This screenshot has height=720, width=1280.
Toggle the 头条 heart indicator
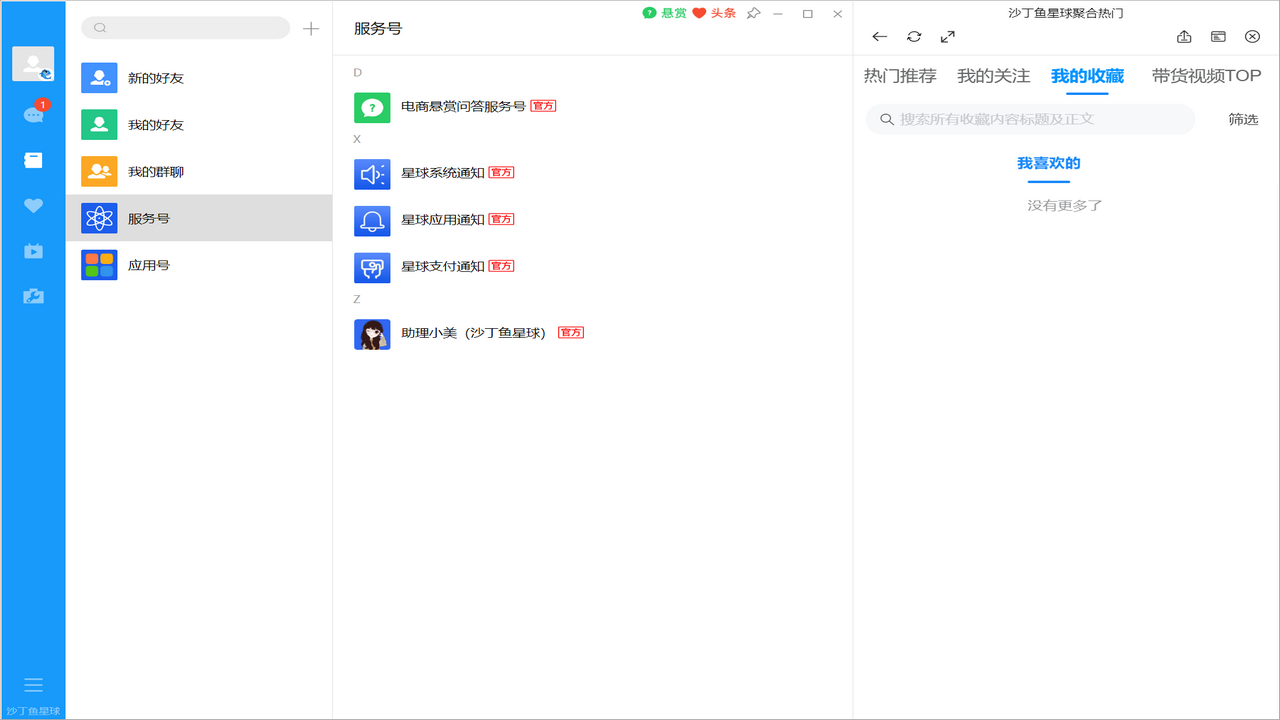(x=699, y=14)
